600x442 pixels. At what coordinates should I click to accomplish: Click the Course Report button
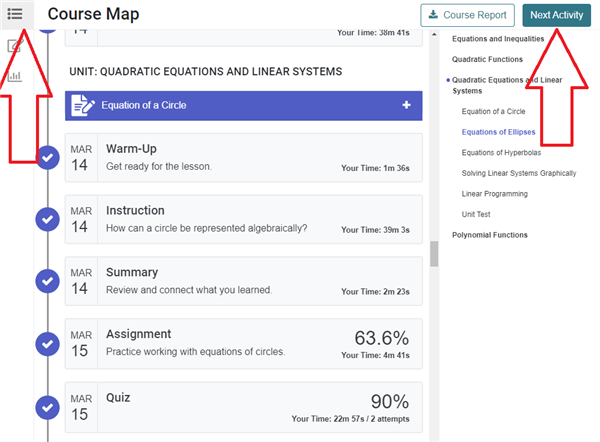(x=468, y=15)
